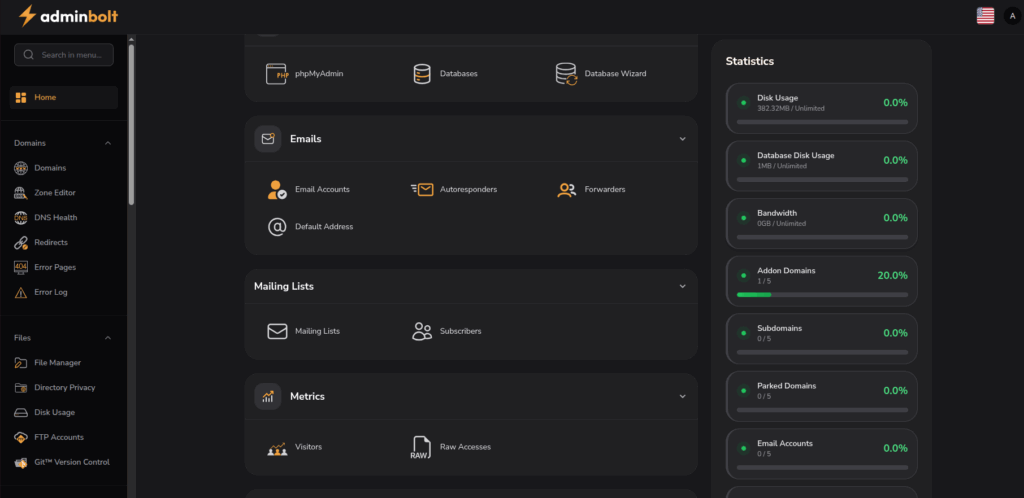Open File Manager in sidebar

click(x=57, y=363)
